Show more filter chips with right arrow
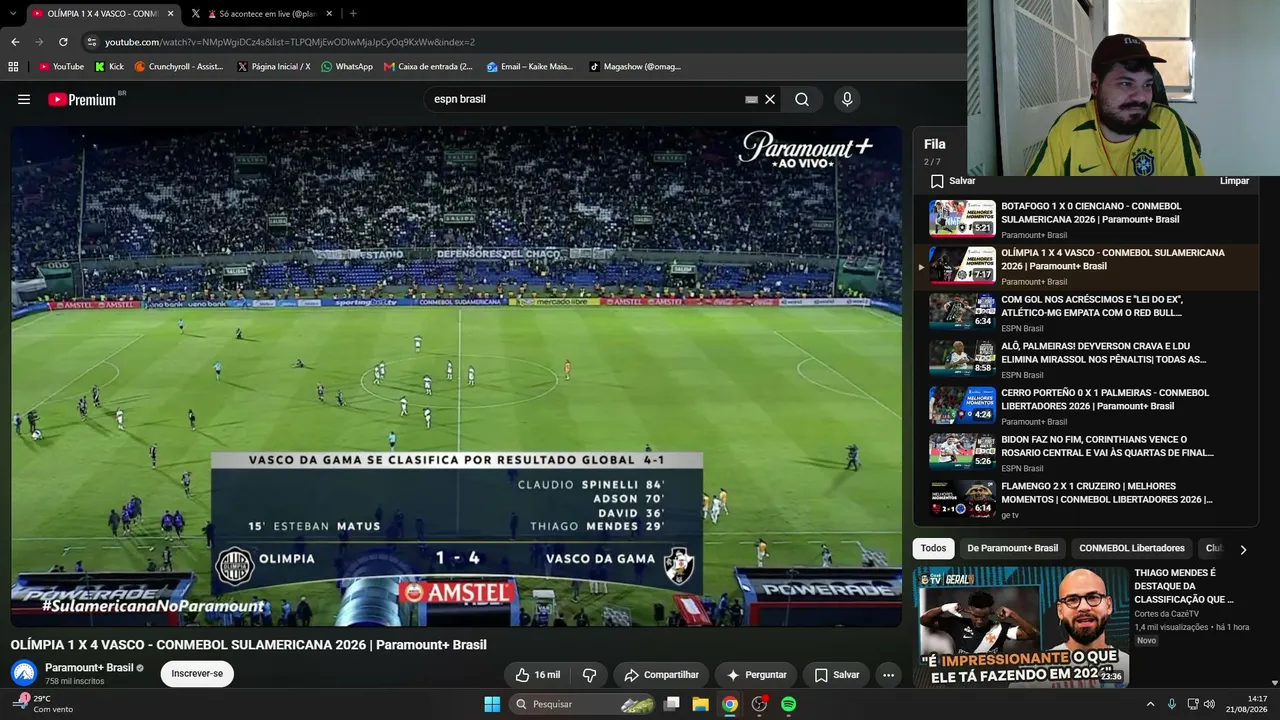Screen dimensions: 1280x720 tap(1243, 549)
